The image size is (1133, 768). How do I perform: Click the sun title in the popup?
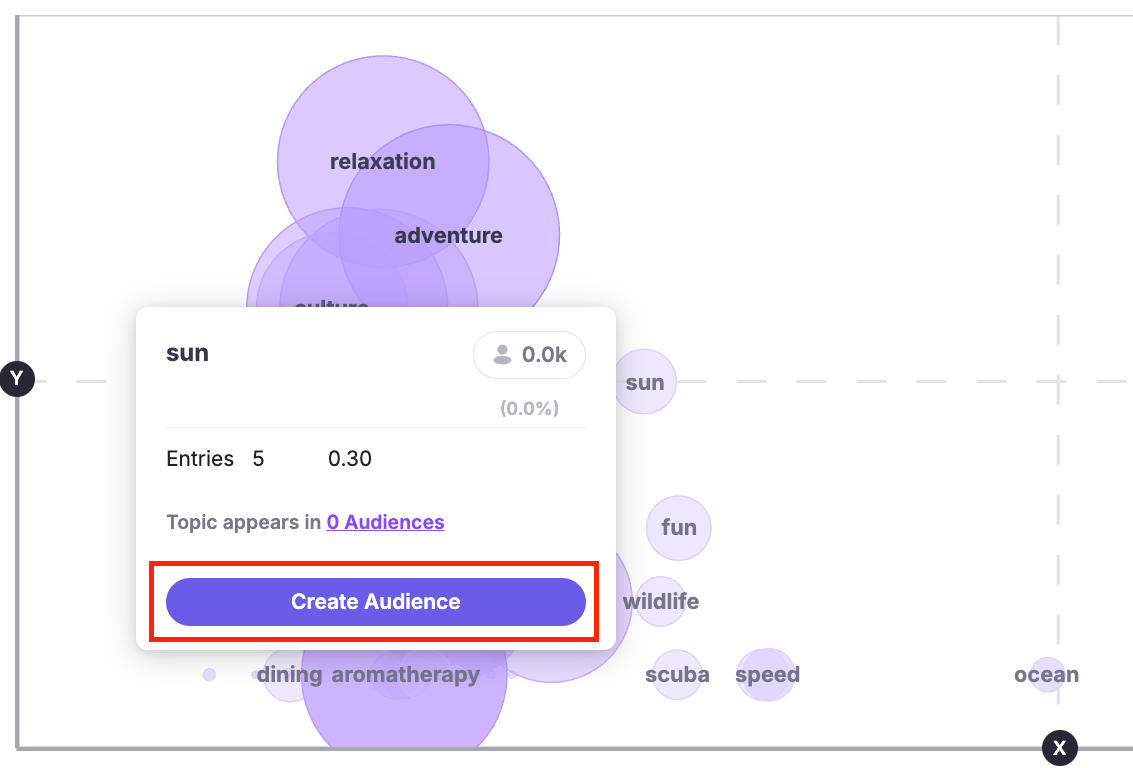[187, 353]
